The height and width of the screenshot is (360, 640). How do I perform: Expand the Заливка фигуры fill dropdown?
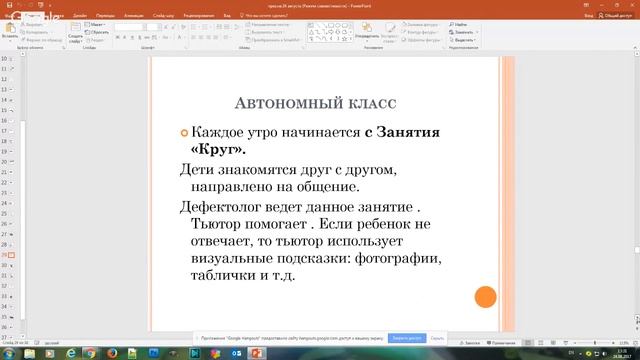[420, 24]
